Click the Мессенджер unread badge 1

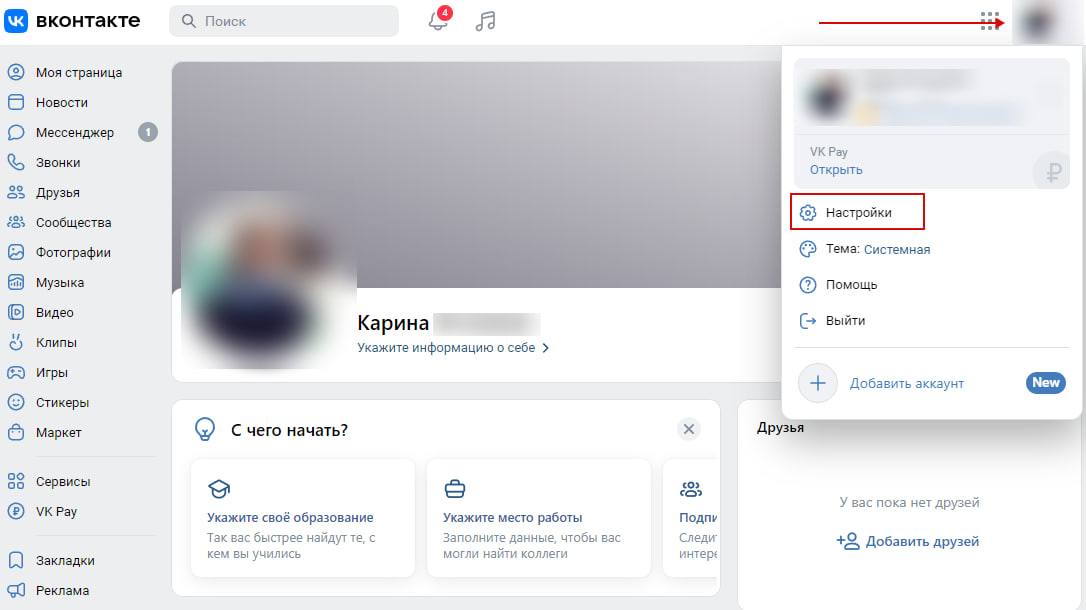coord(148,132)
